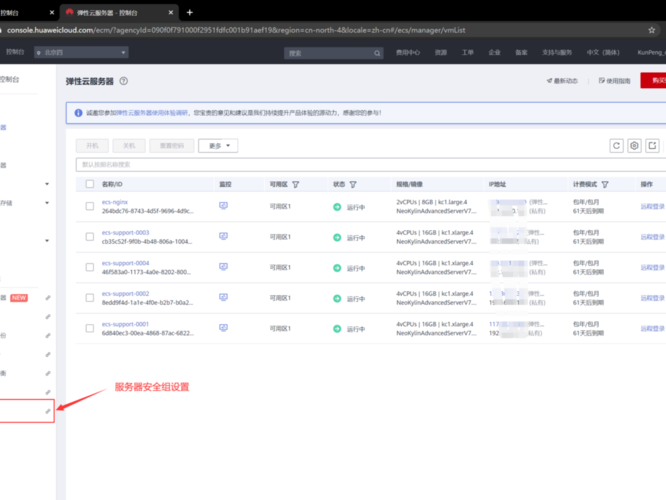The image size is (666, 500).
Task: Open 工单 in the top navigation
Action: pyautogui.click(x=468, y=53)
